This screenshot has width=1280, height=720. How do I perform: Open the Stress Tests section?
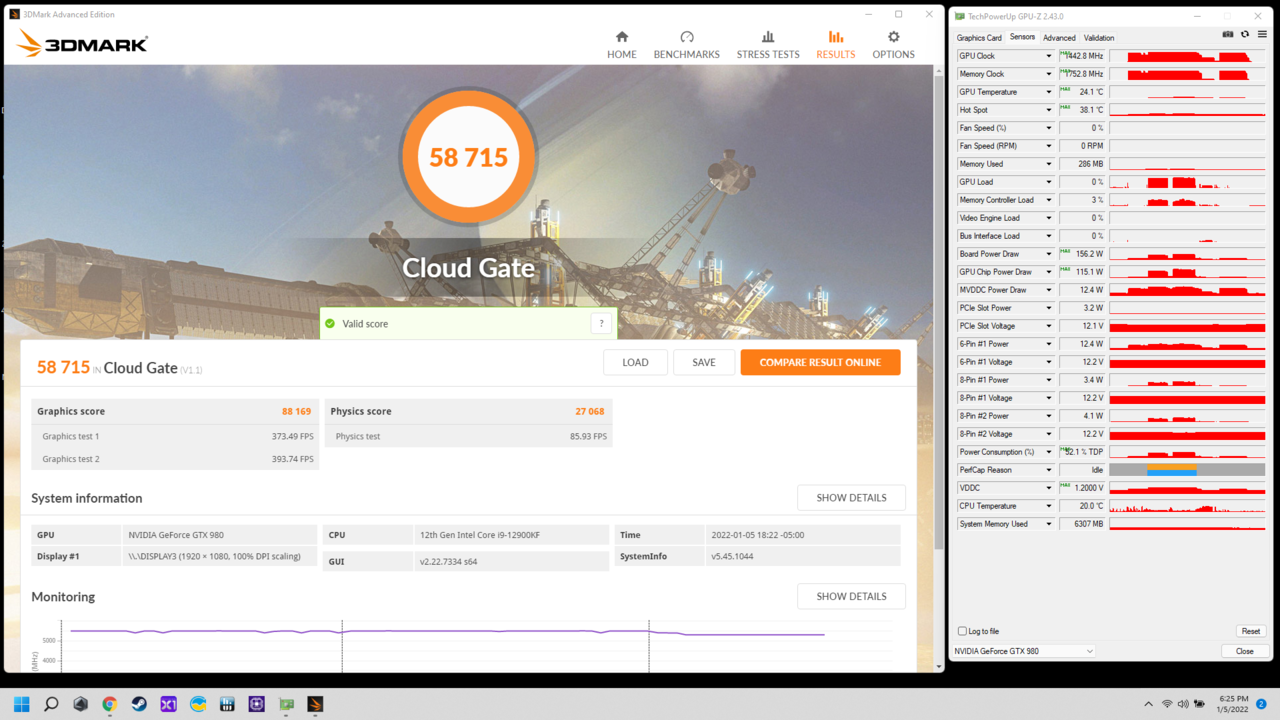[x=767, y=44]
